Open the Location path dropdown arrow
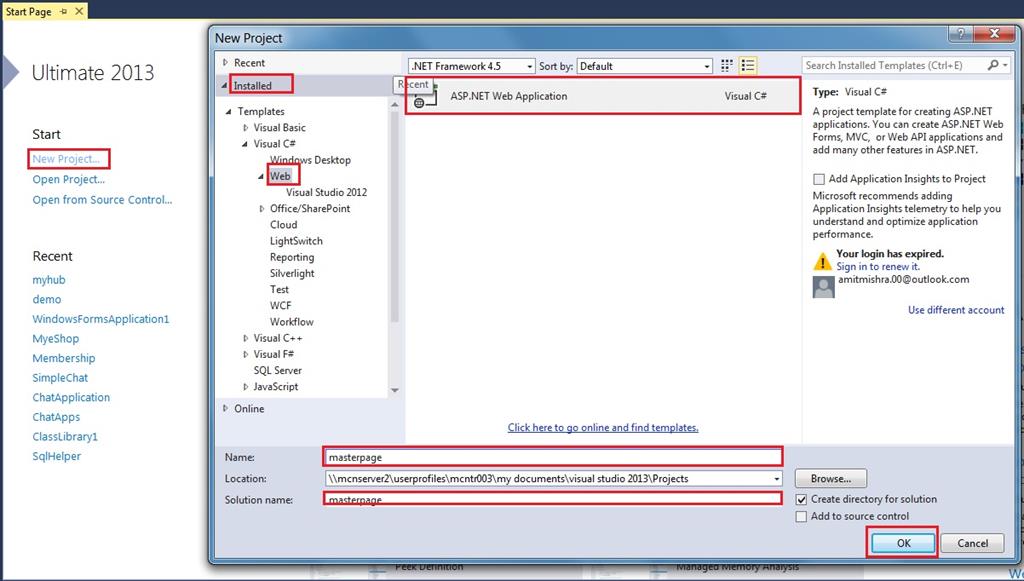Image resolution: width=1024 pixels, height=581 pixels. (x=776, y=479)
